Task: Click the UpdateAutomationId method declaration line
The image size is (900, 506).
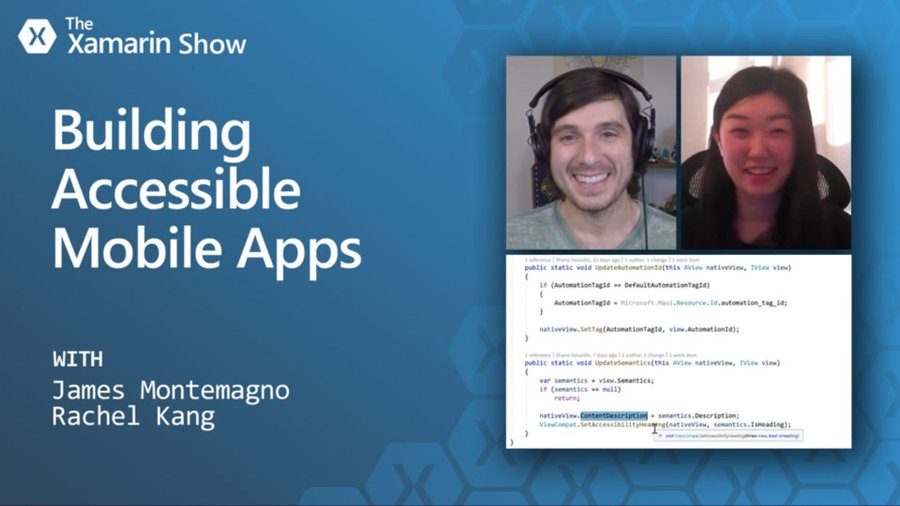Action: click(658, 267)
